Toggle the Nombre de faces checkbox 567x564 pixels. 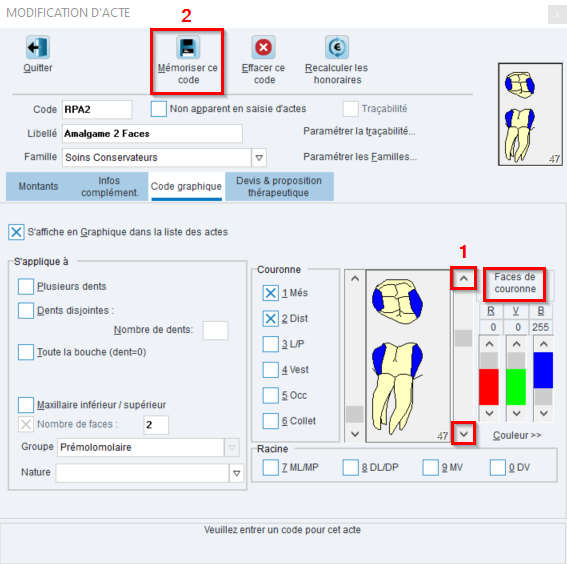[26, 424]
